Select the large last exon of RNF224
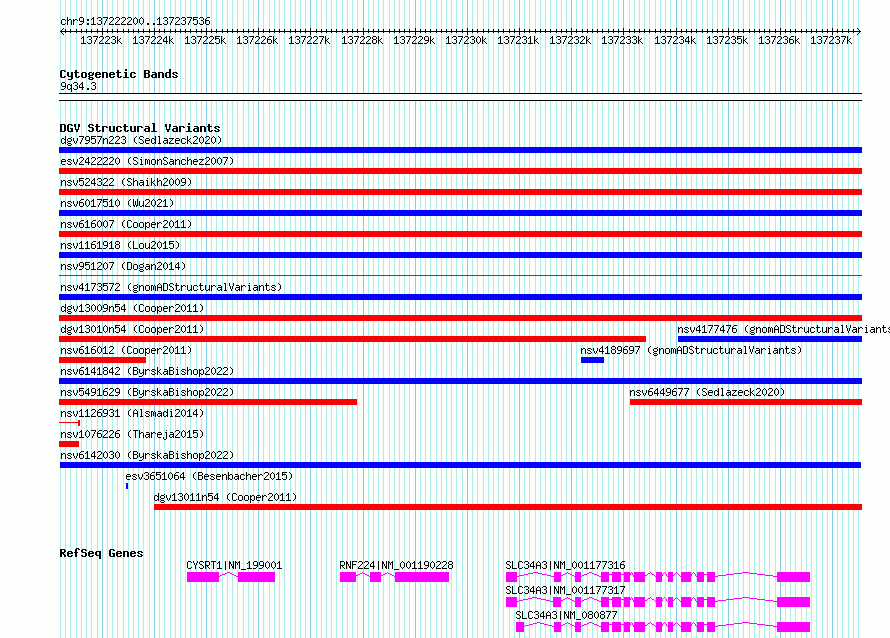 pyautogui.click(x=422, y=577)
